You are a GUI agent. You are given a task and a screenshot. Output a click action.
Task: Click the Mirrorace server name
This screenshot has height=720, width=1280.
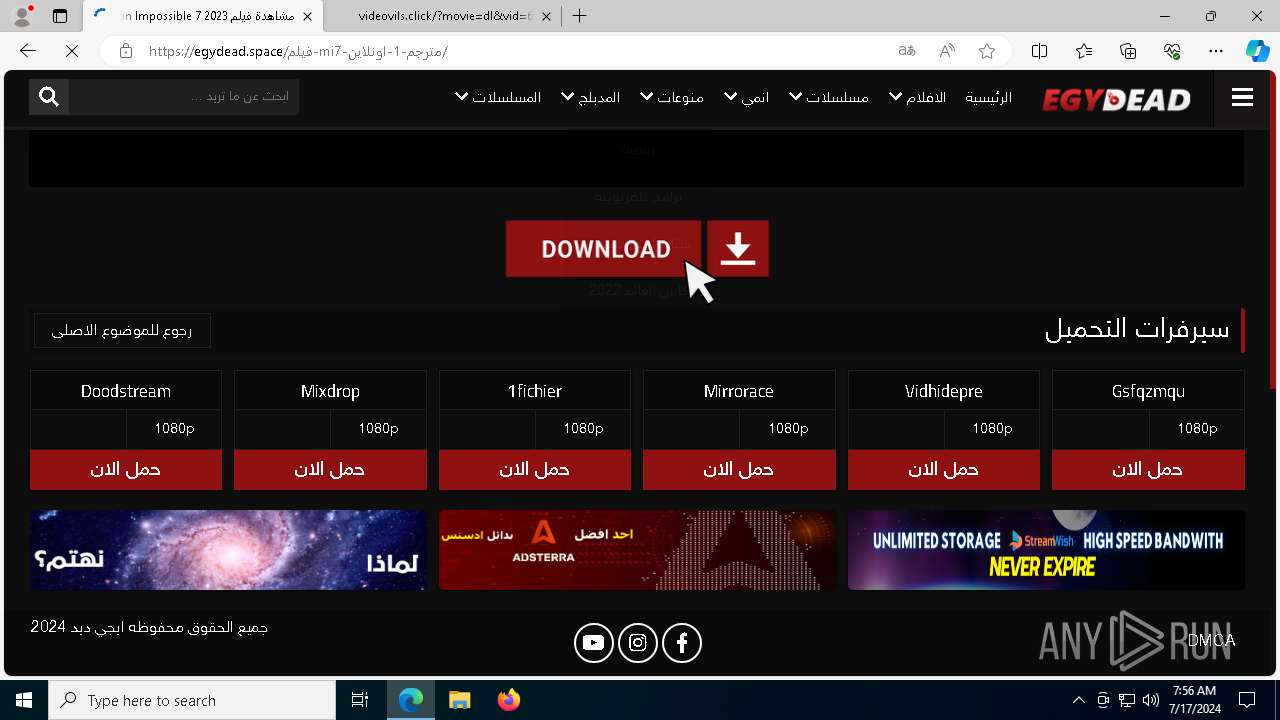pos(739,391)
